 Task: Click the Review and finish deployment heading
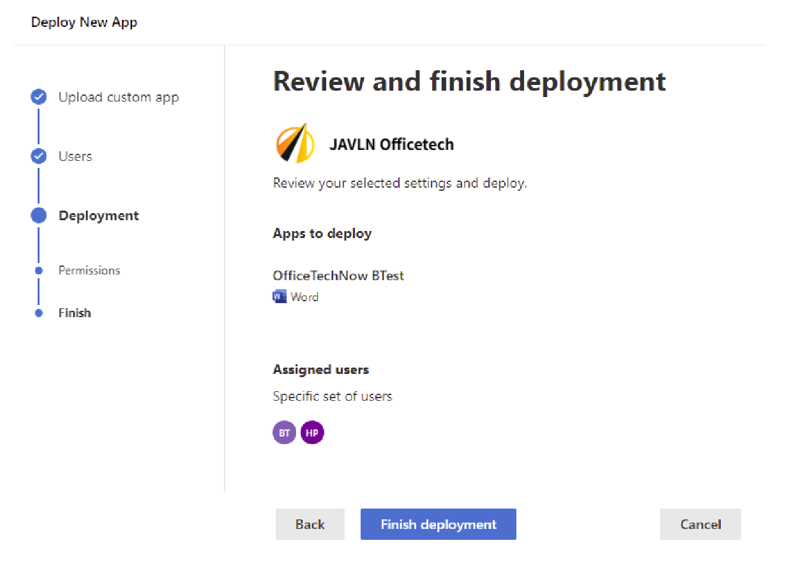click(x=469, y=81)
